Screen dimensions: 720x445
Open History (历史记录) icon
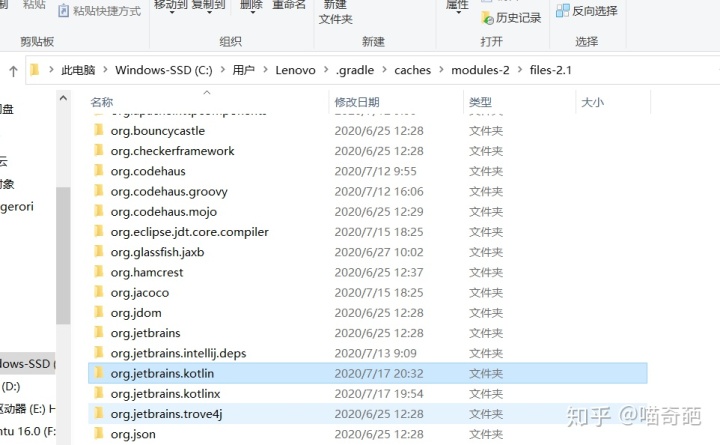[x=487, y=18]
